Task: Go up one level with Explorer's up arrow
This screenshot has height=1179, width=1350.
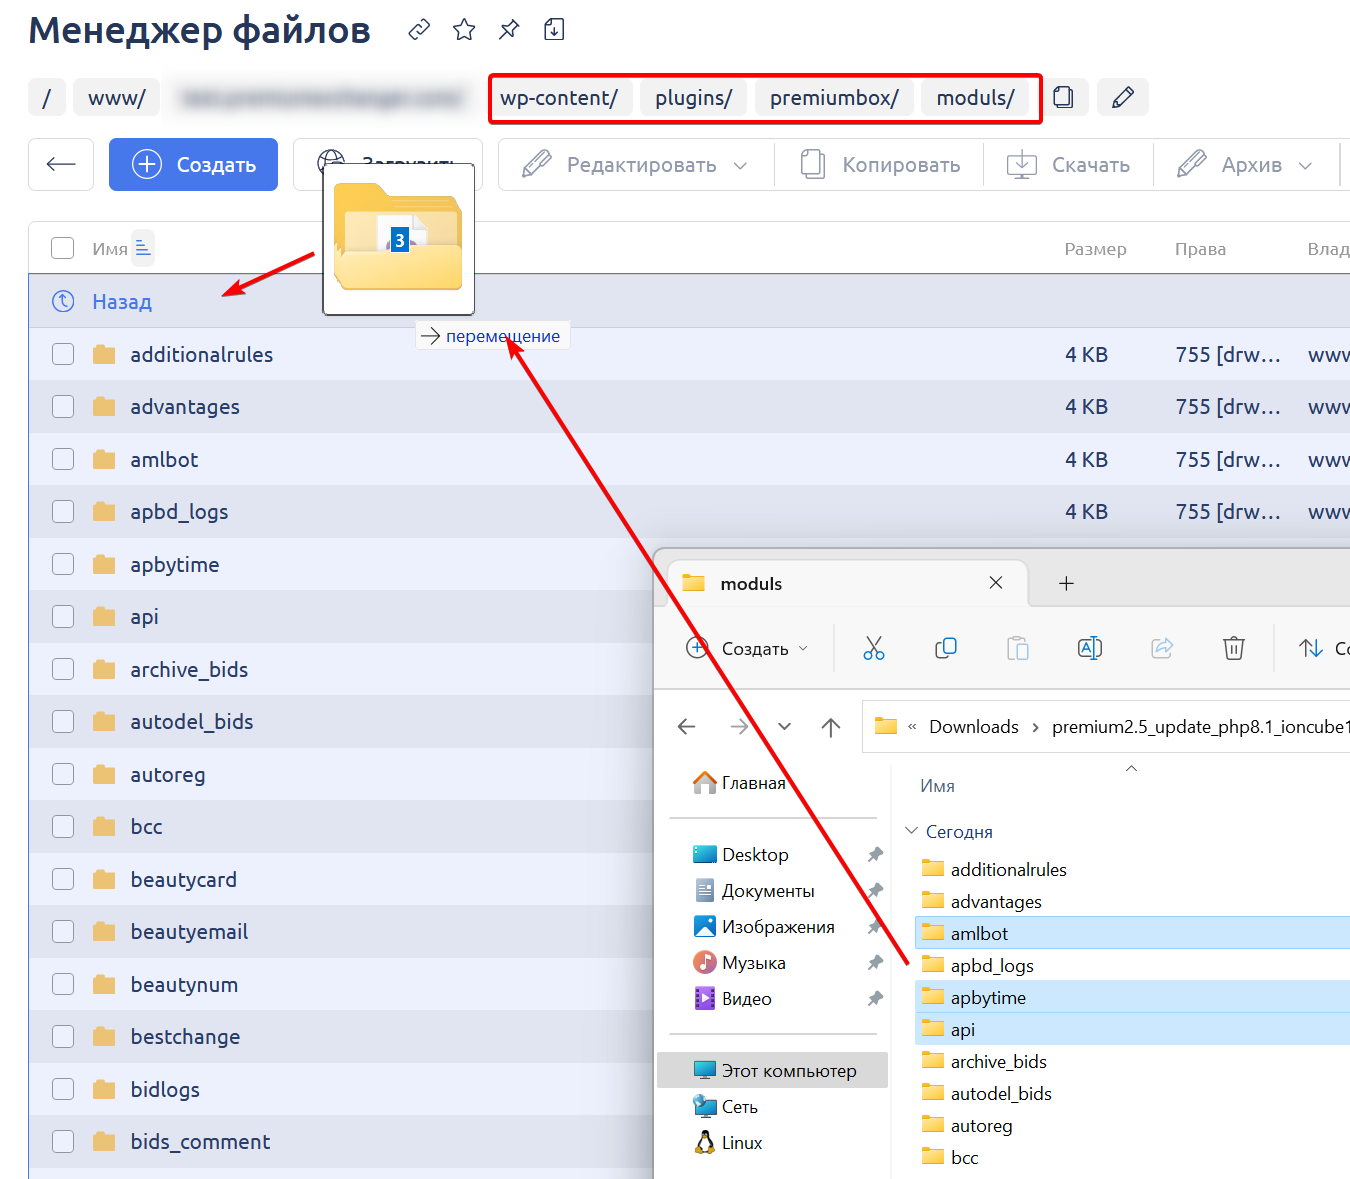Action: (x=830, y=727)
